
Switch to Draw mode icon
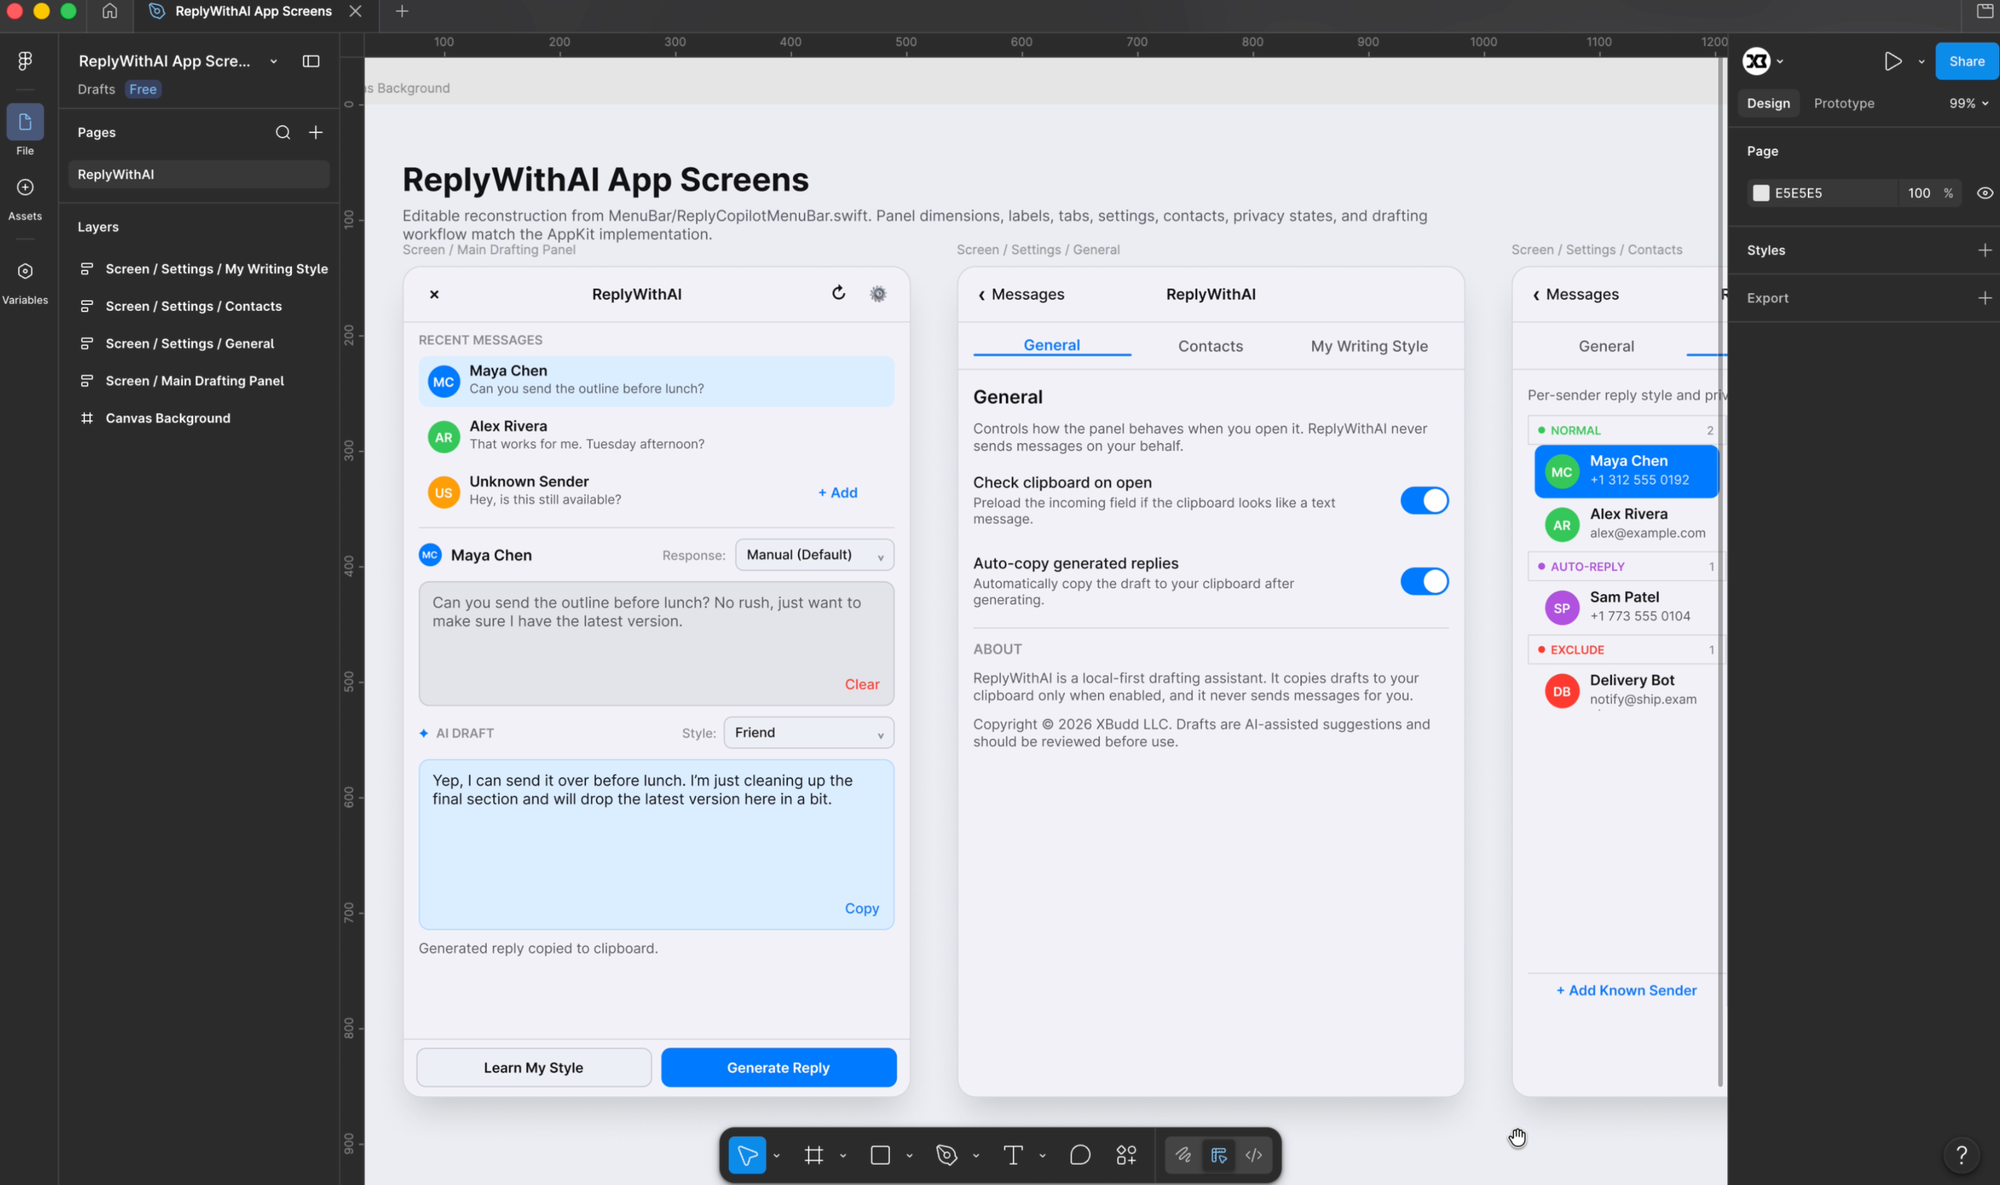click(x=1183, y=1155)
